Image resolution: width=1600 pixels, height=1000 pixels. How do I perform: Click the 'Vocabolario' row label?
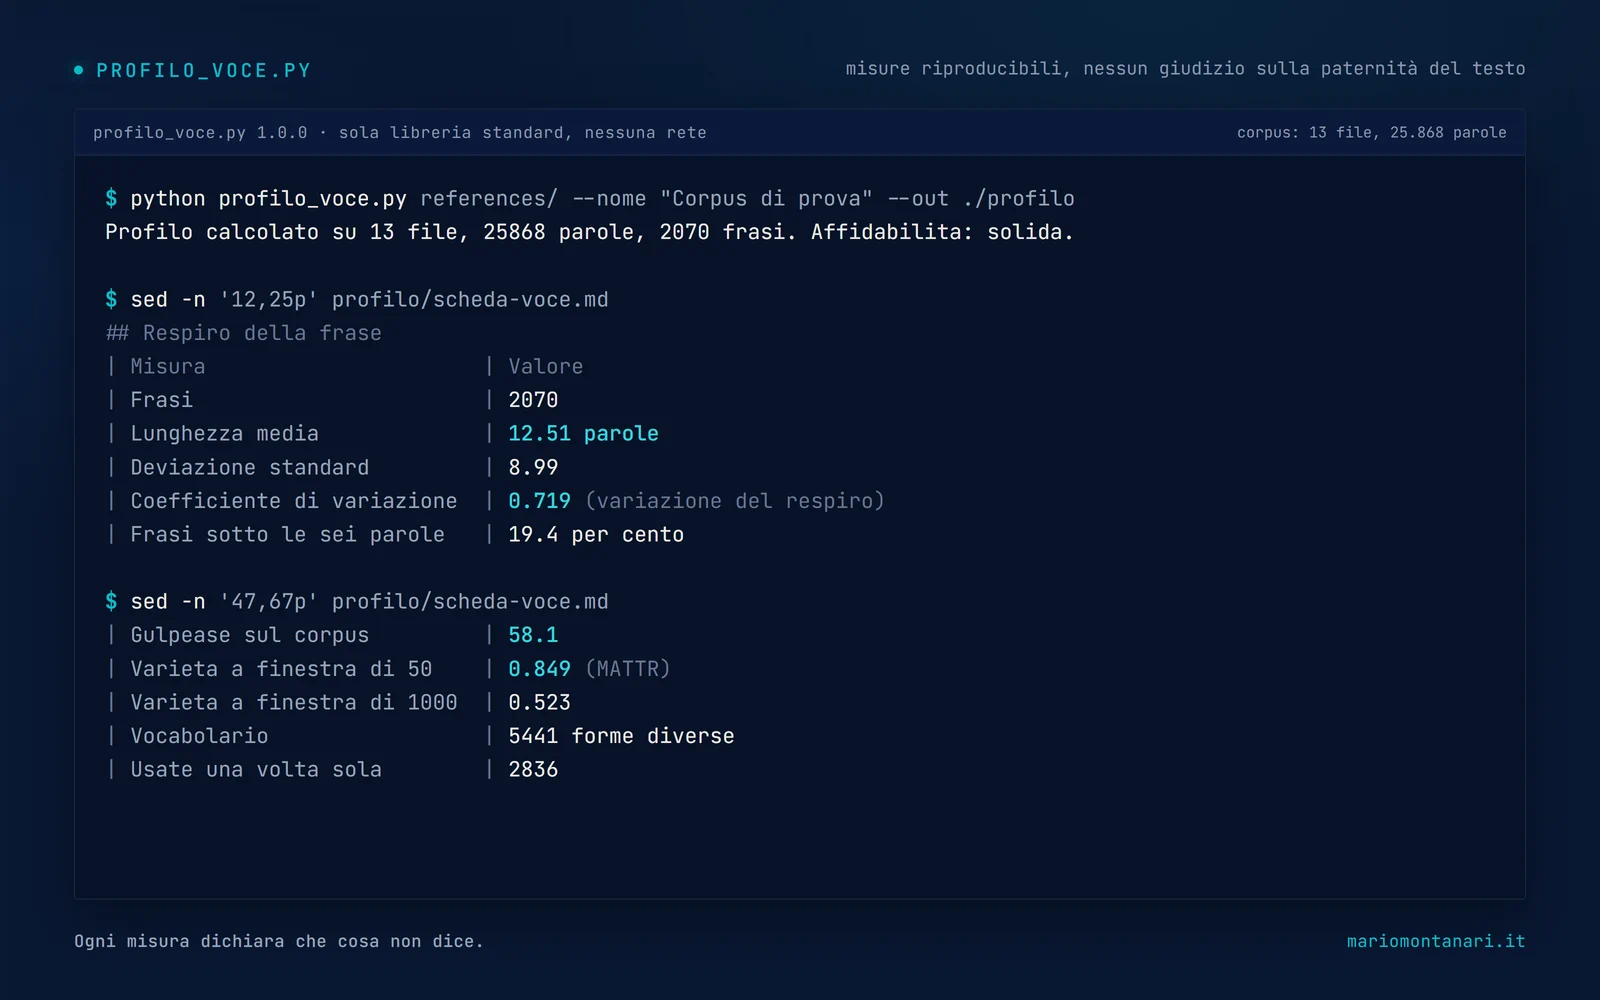tap(199, 736)
